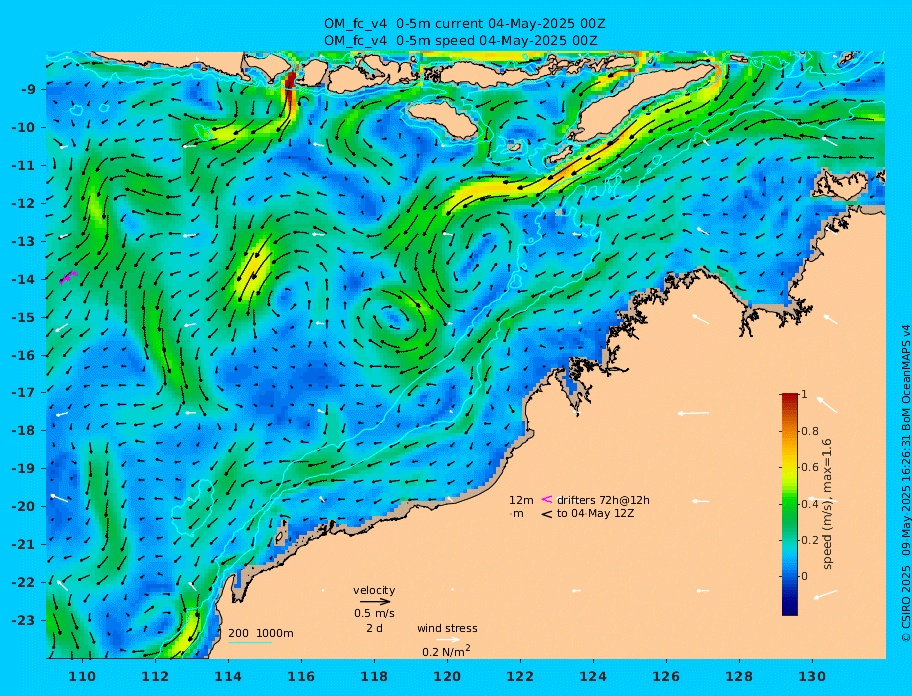
Task: Click the color bar tick value 0.8
Action: pyautogui.click(x=810, y=431)
